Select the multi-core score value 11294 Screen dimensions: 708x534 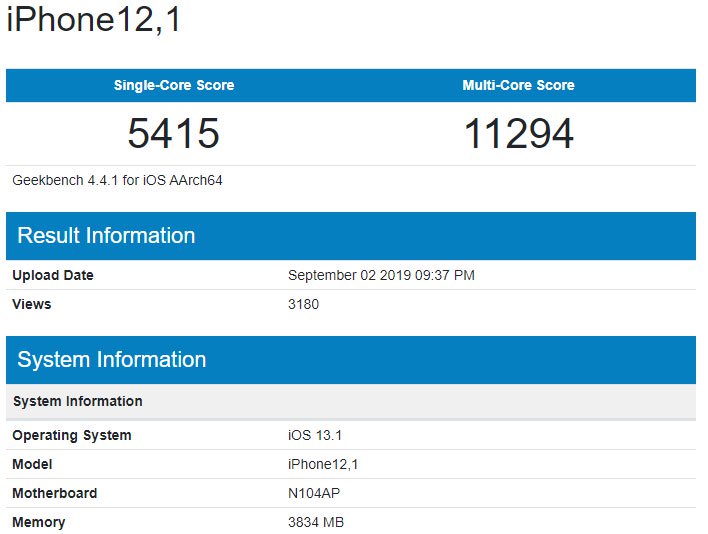tap(518, 134)
